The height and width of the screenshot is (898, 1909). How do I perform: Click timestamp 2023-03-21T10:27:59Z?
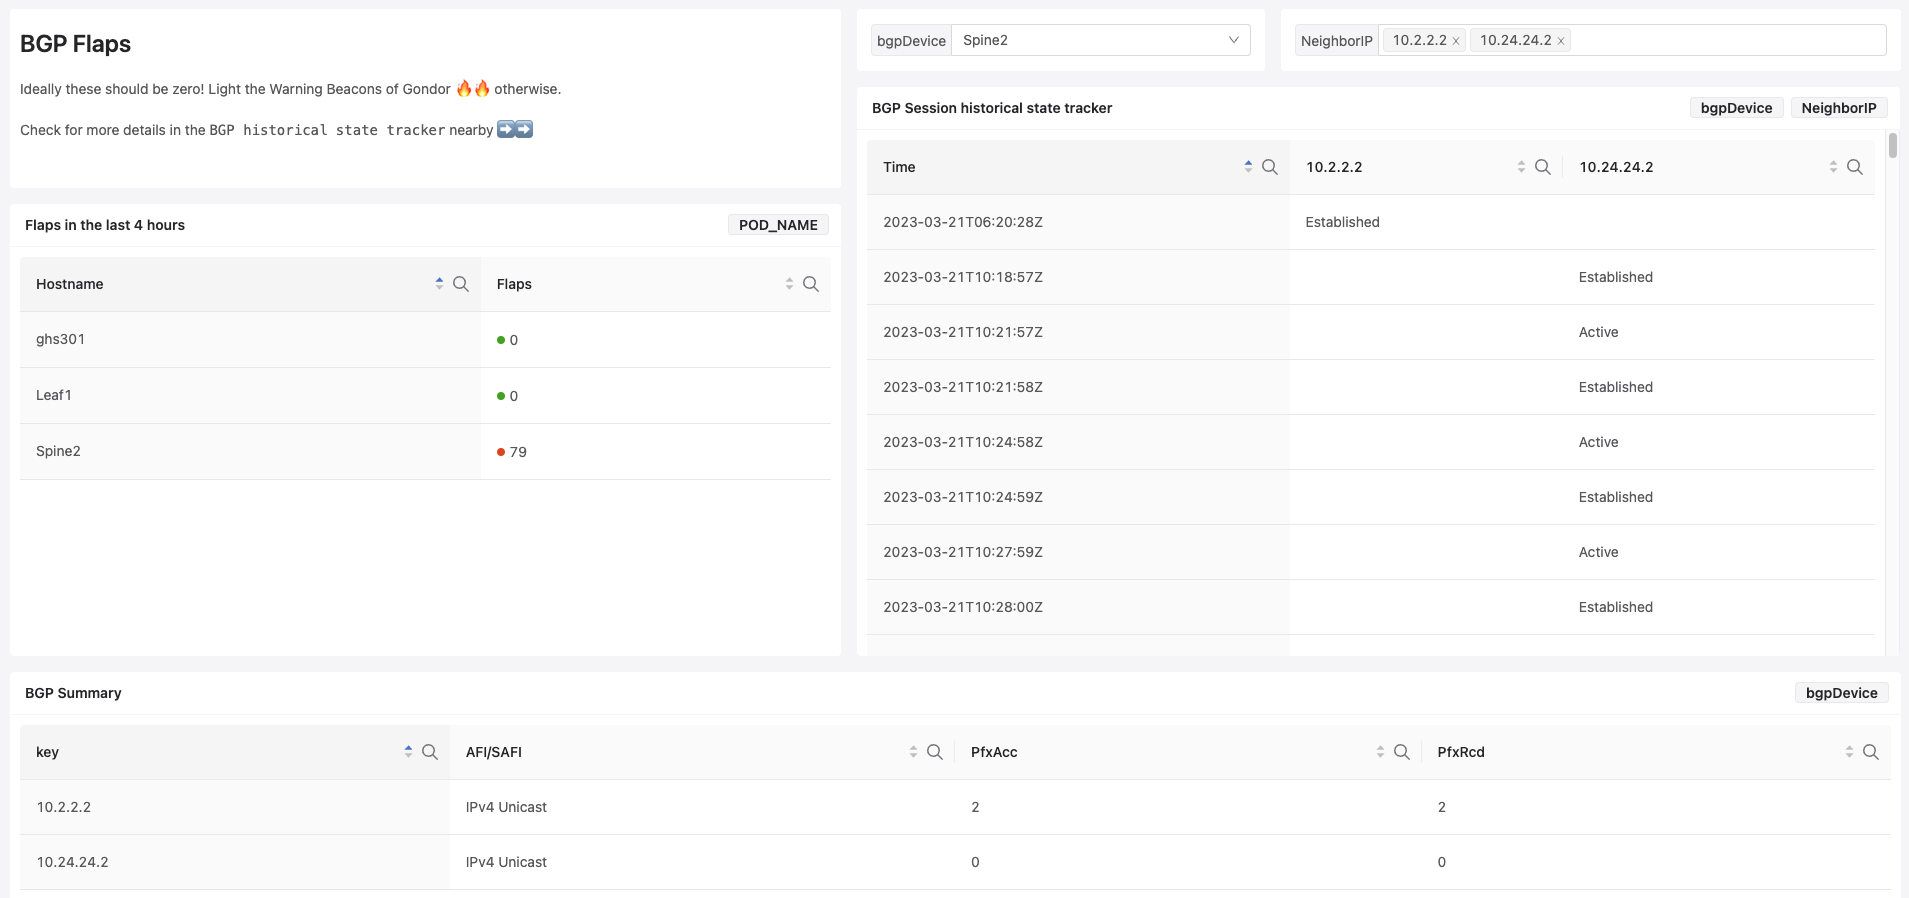(x=963, y=552)
